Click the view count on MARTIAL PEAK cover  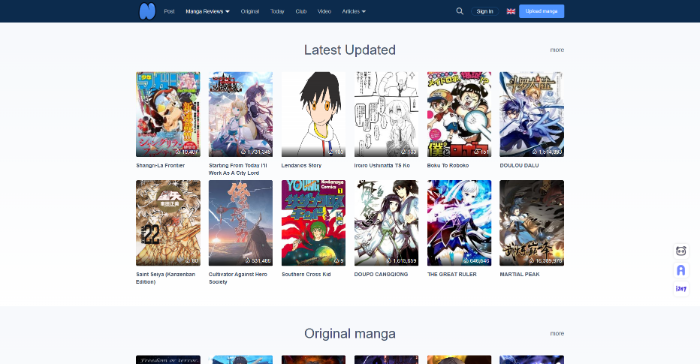coord(546,261)
